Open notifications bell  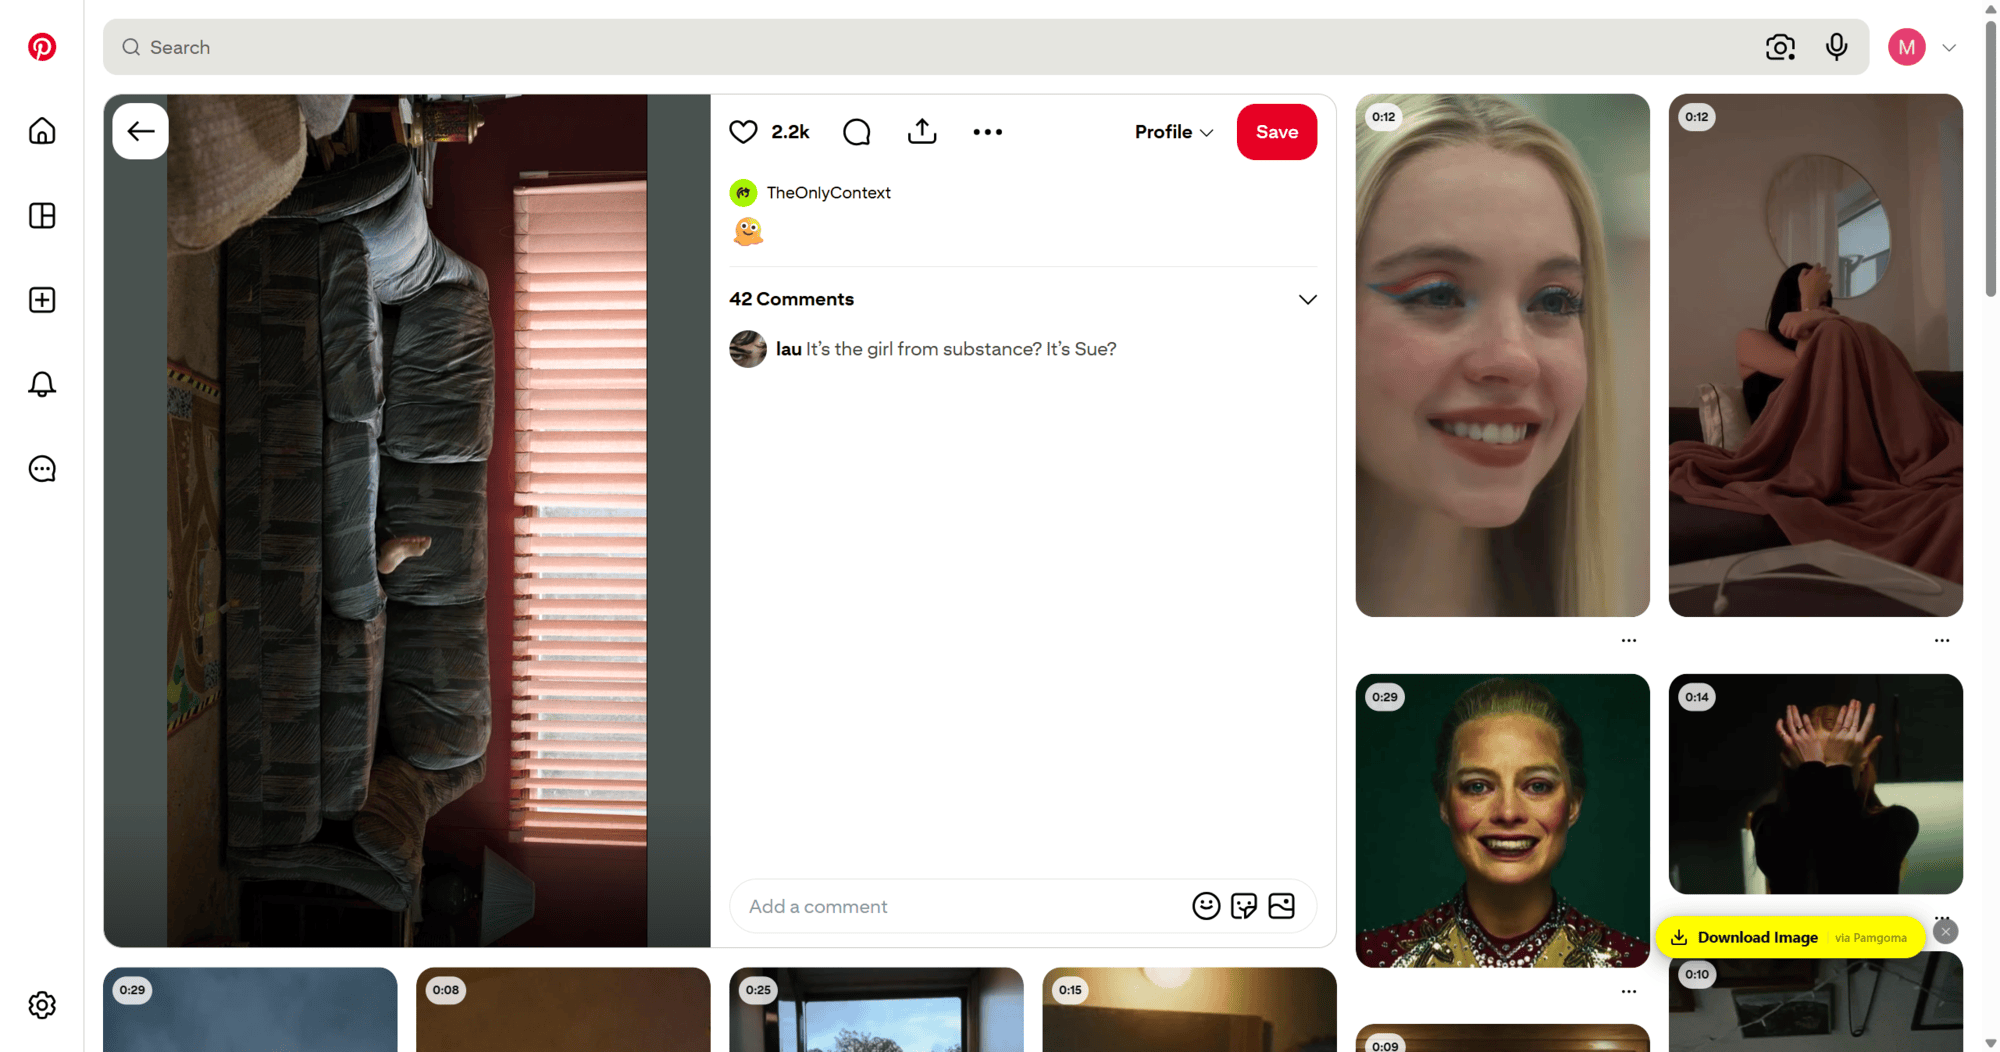42,384
